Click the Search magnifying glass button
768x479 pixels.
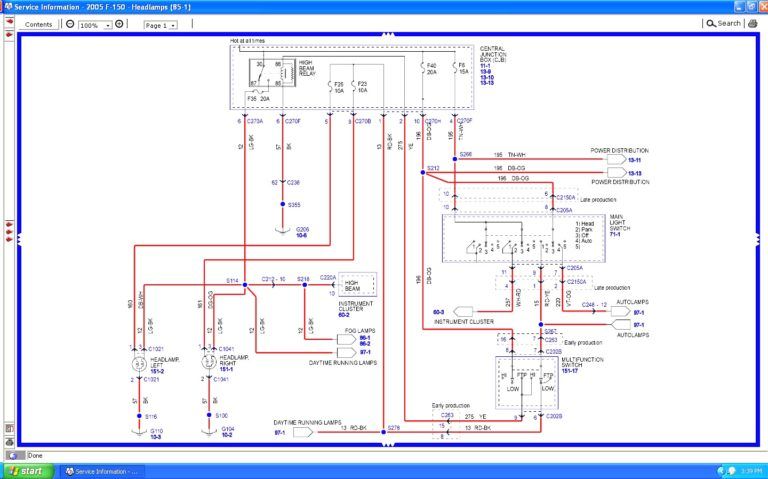(x=723, y=24)
